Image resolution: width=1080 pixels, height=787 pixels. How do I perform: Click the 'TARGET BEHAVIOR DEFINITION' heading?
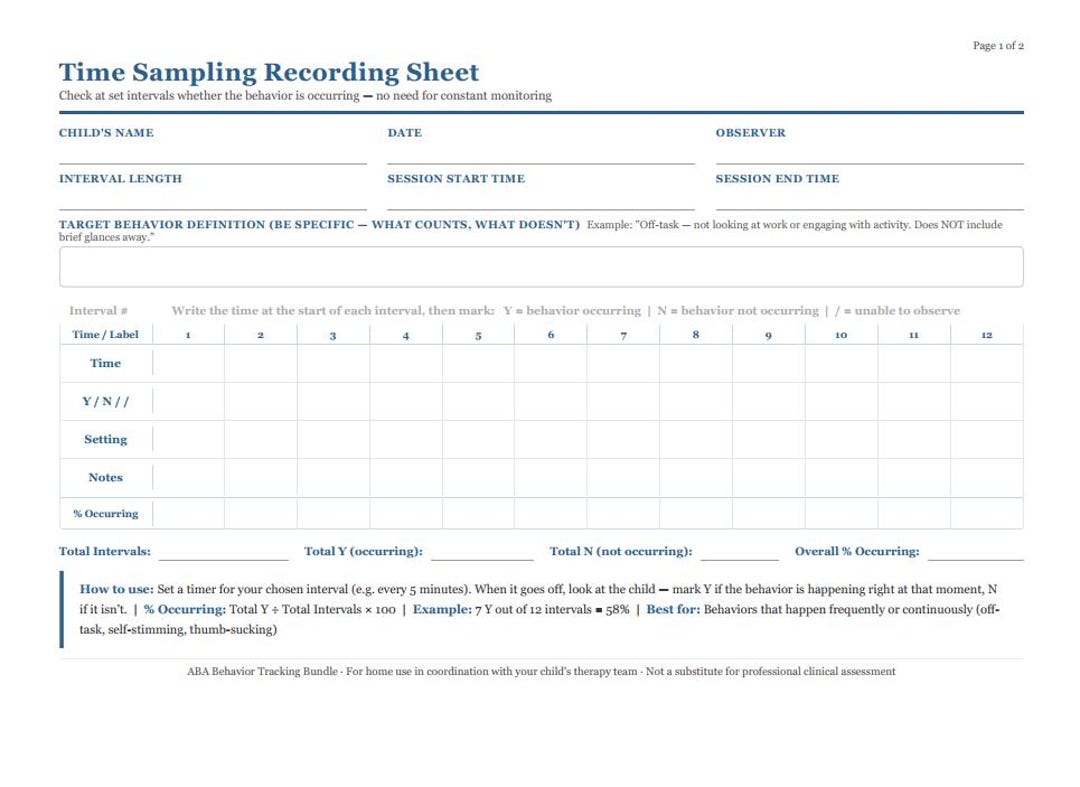point(319,224)
